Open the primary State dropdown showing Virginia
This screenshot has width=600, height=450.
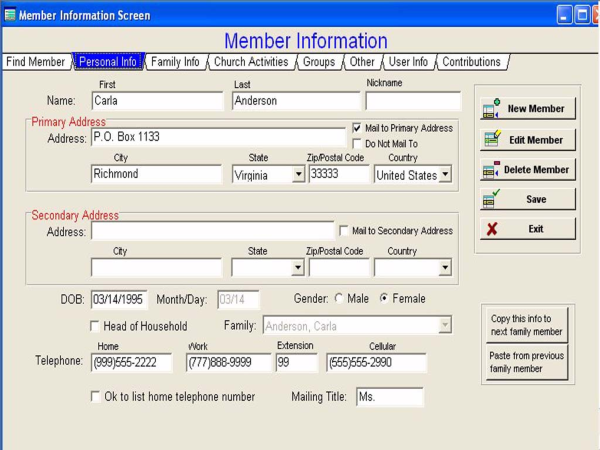298,174
